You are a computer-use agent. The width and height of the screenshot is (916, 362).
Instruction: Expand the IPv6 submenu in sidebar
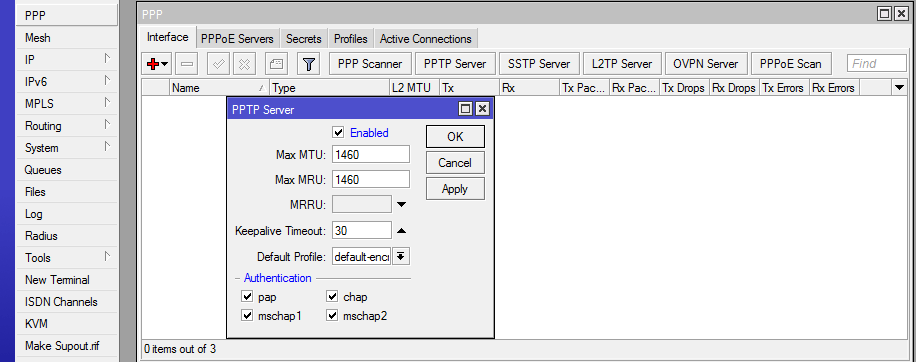point(107,81)
